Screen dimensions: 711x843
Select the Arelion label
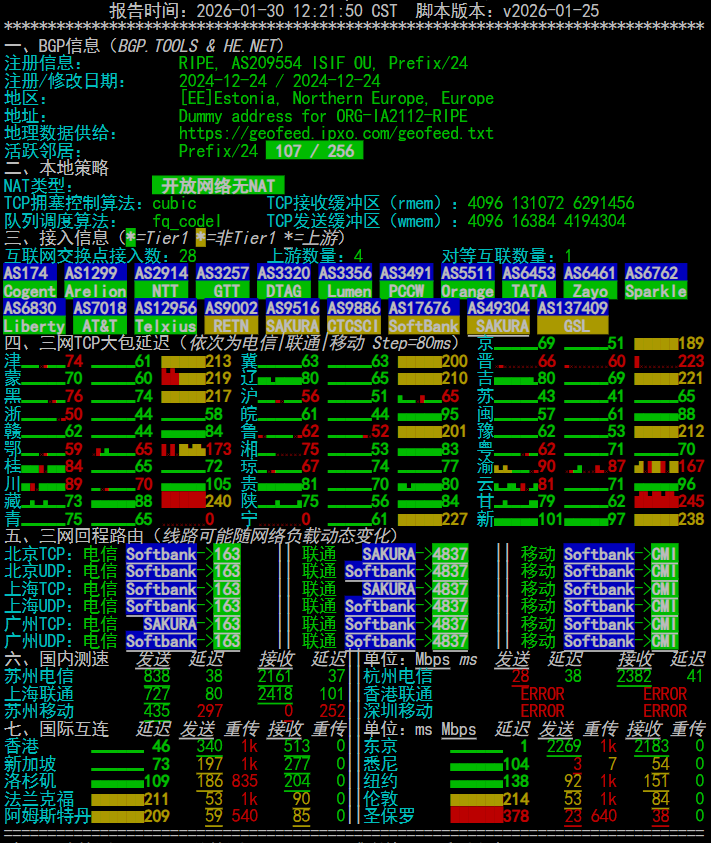[95, 291]
